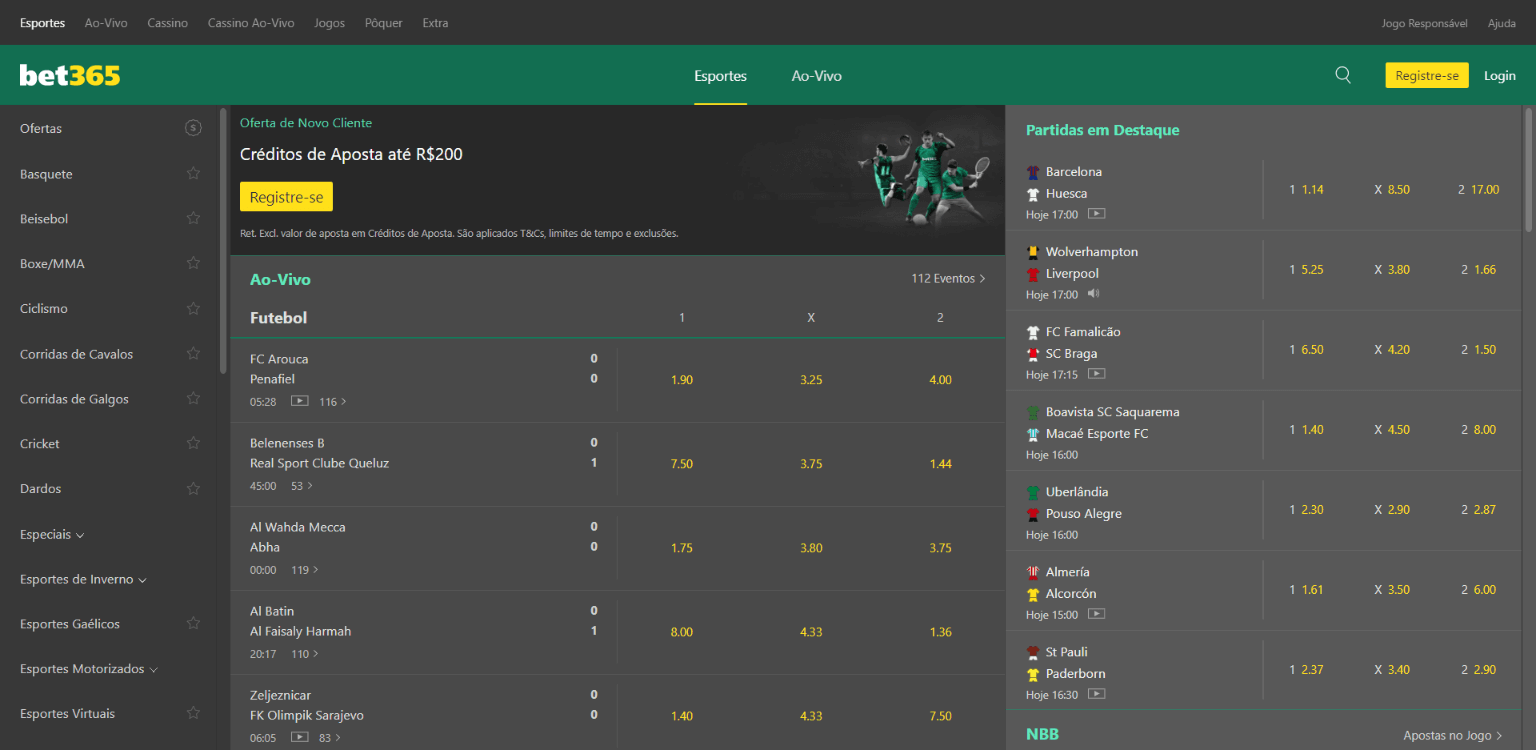Image resolution: width=1536 pixels, height=750 pixels.
Task: Click the yellow header Registre-se button
Action: pos(1427,75)
